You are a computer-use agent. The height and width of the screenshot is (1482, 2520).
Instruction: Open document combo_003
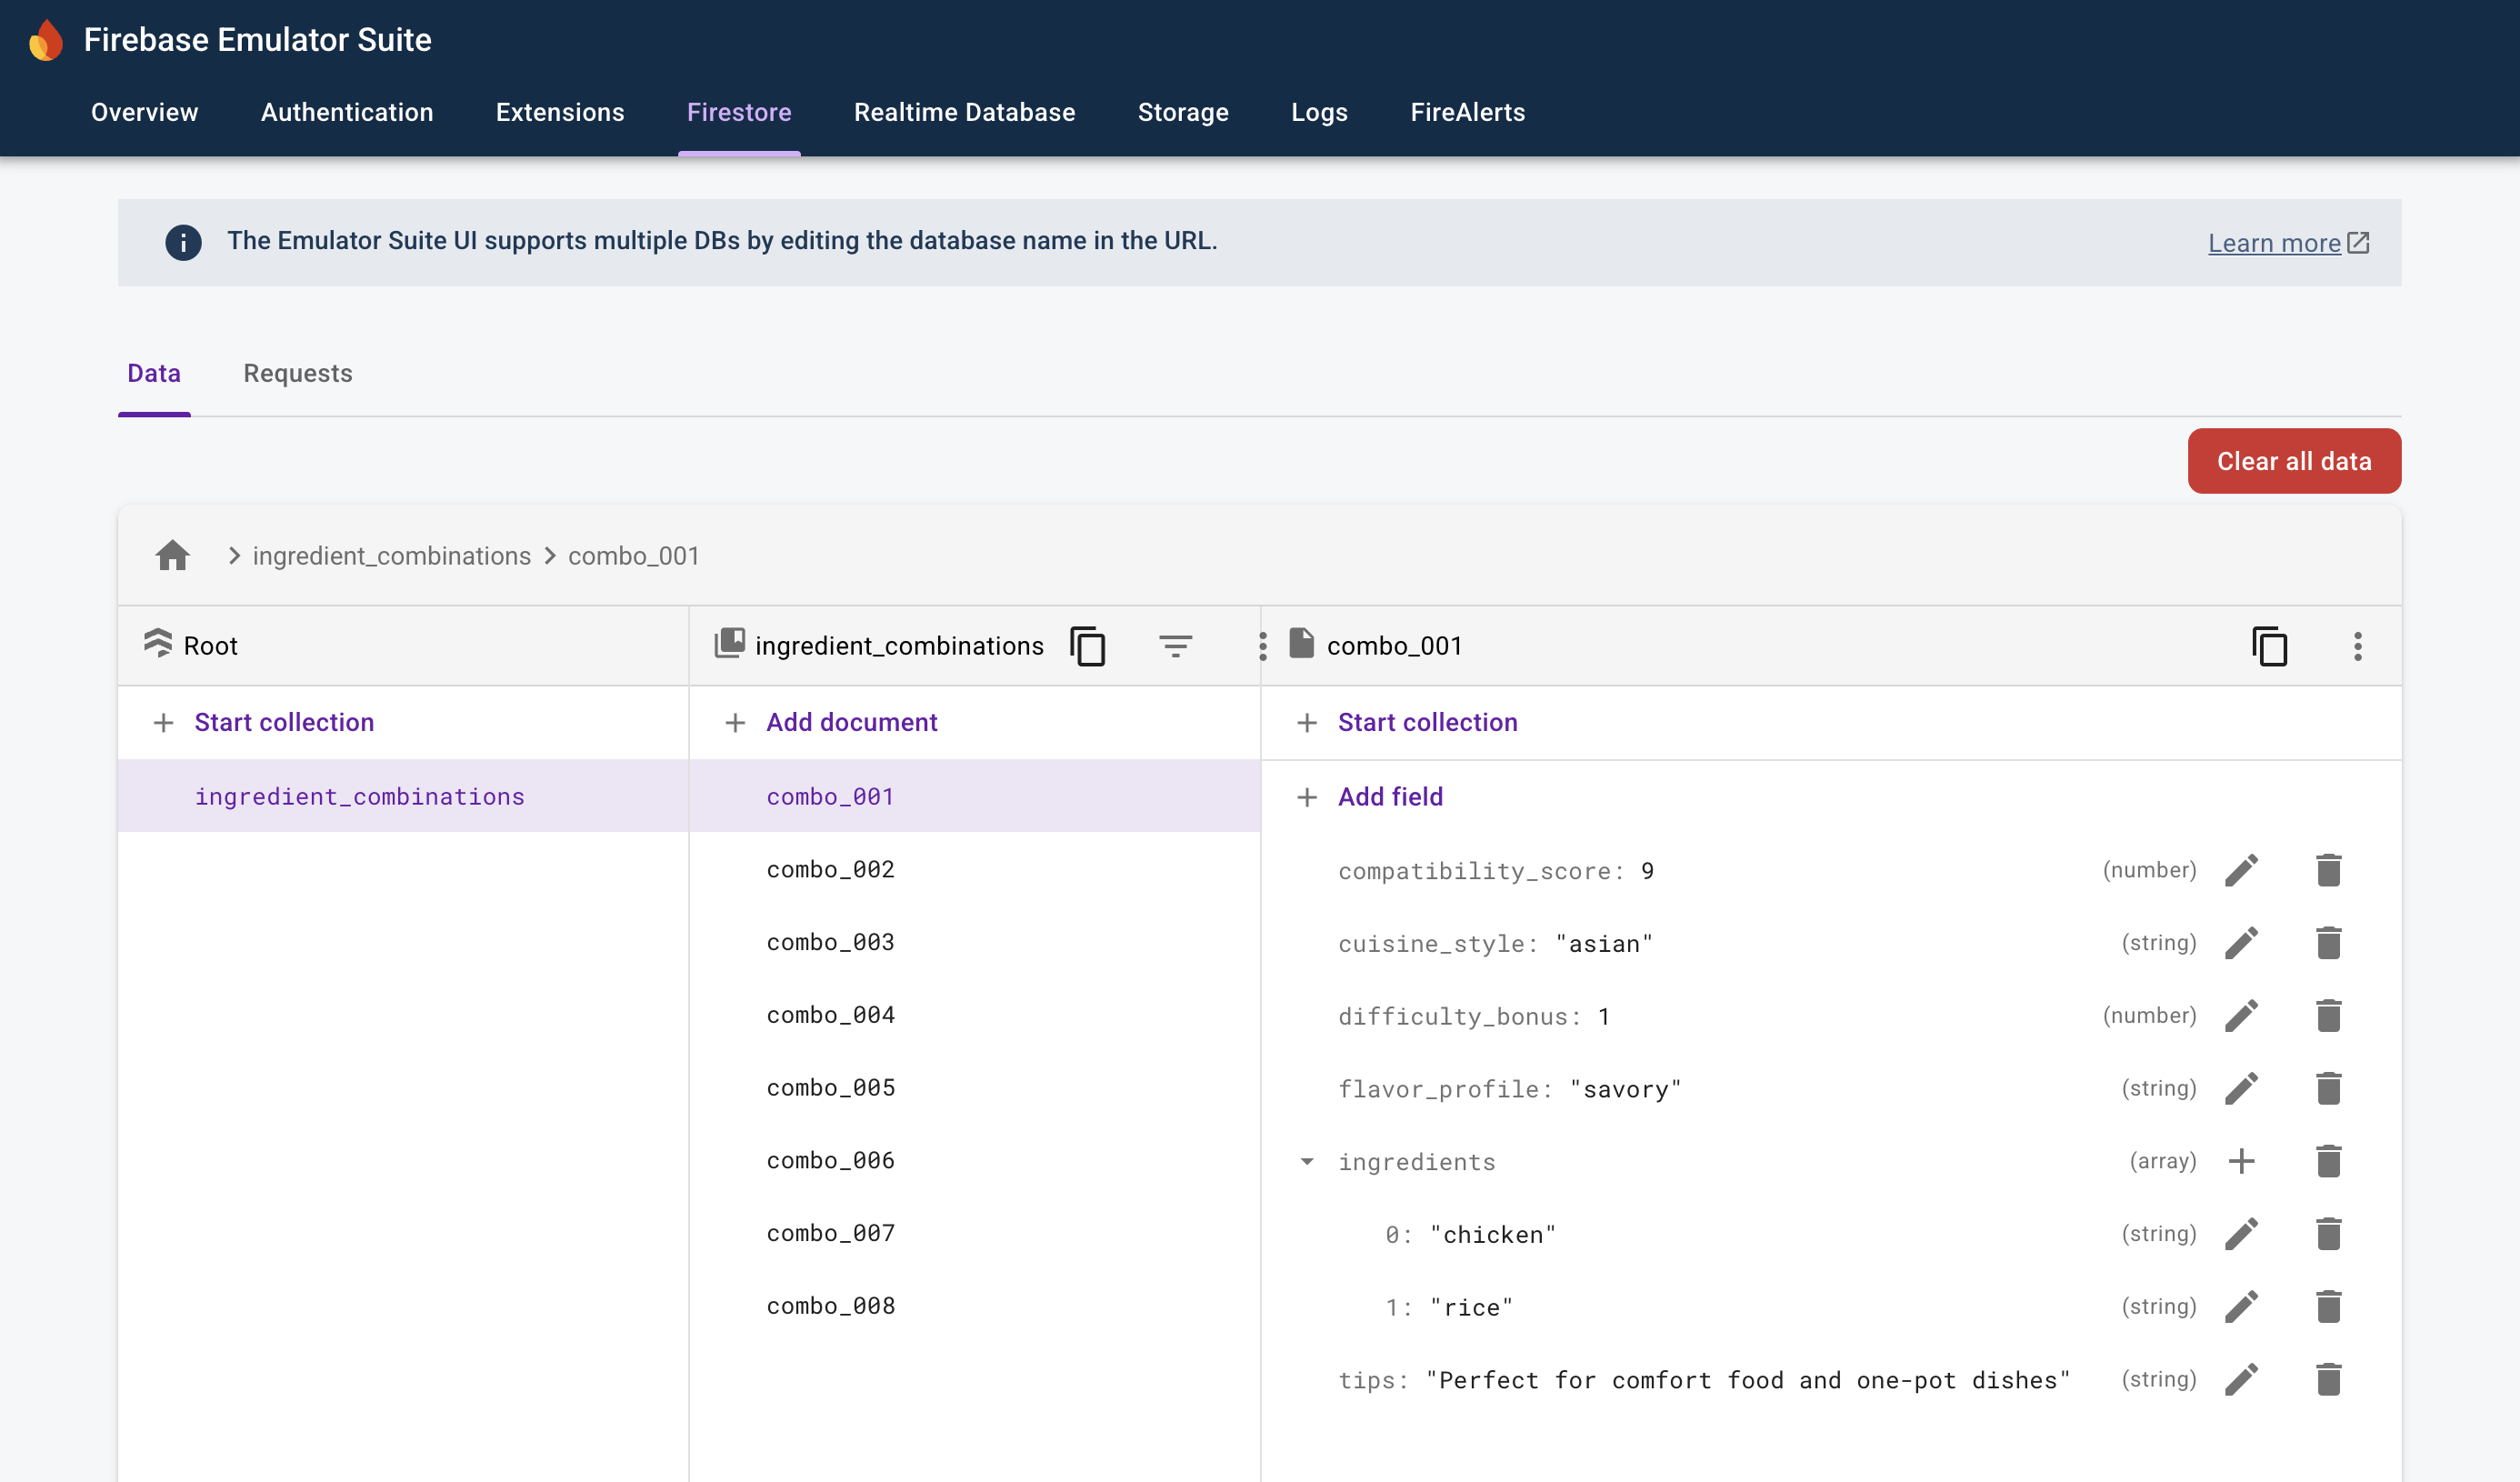974,942
